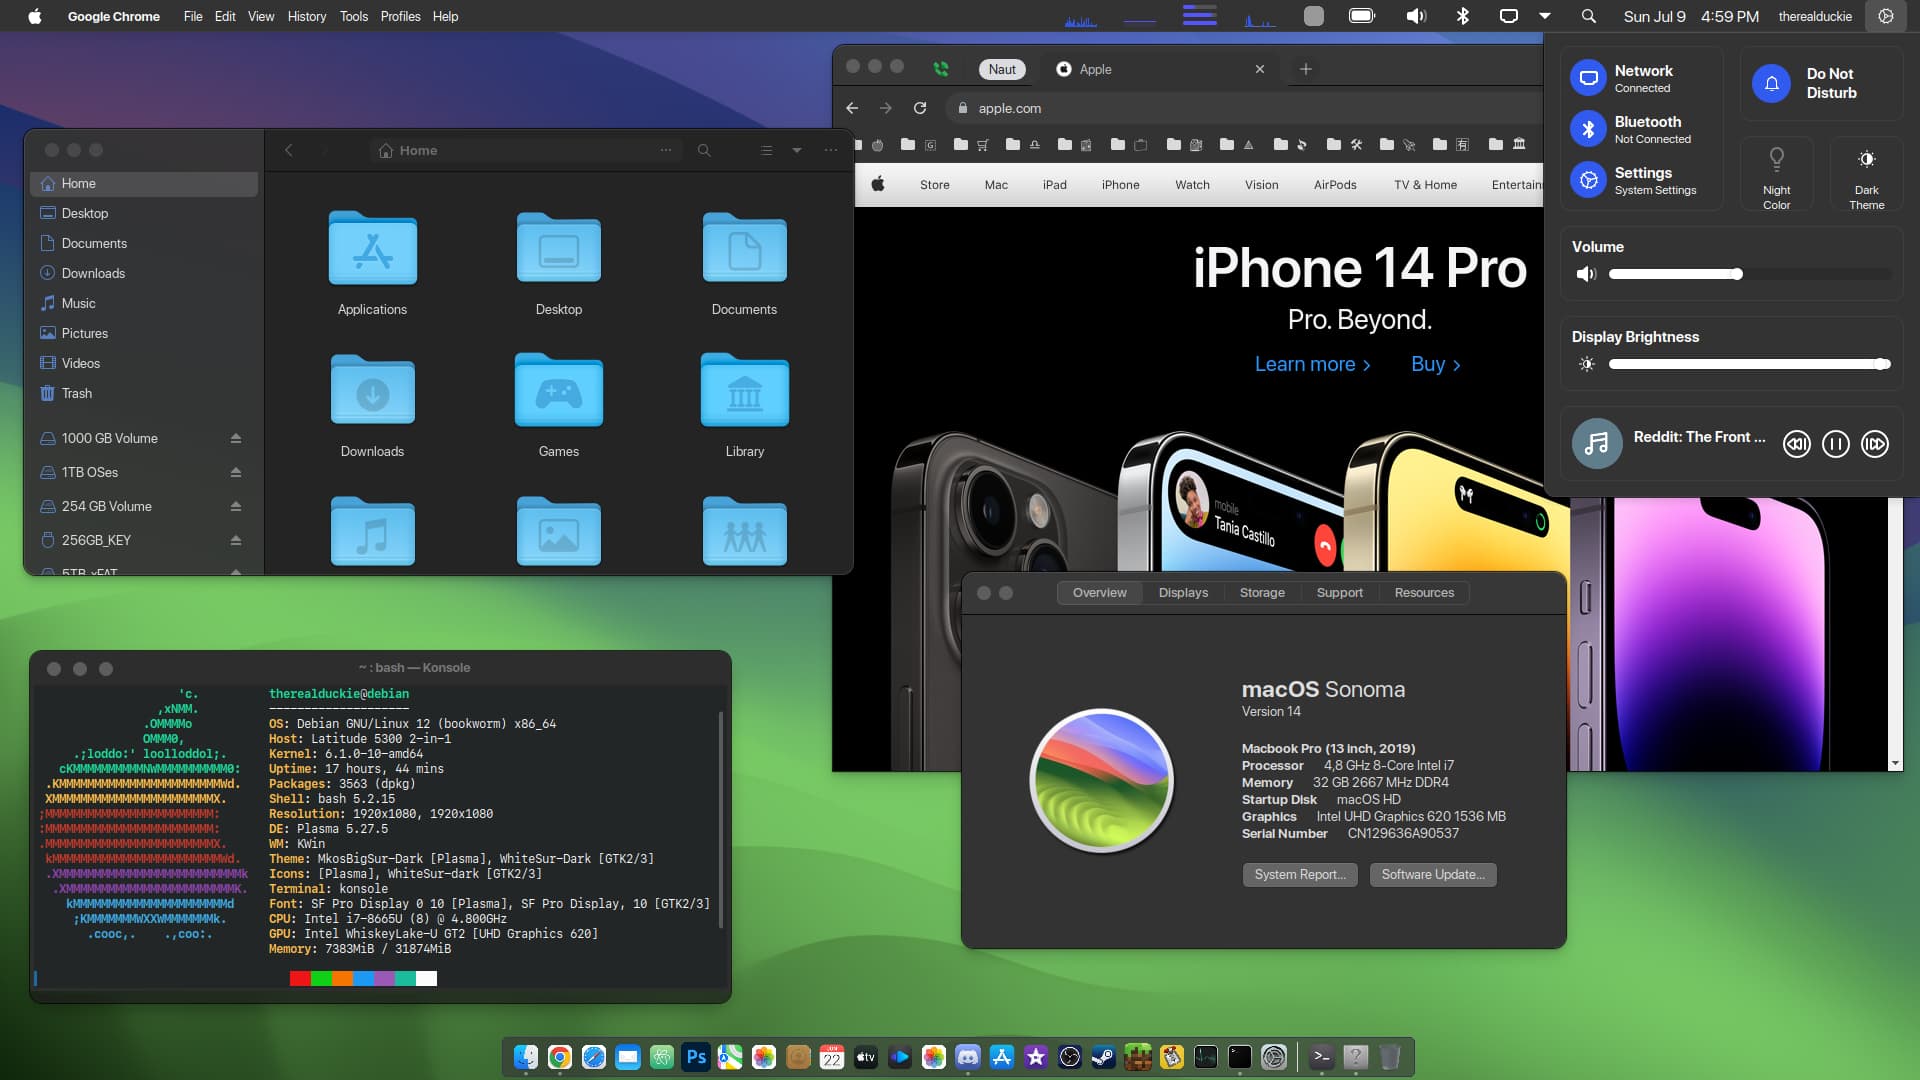Click System Report button

tap(1300, 875)
